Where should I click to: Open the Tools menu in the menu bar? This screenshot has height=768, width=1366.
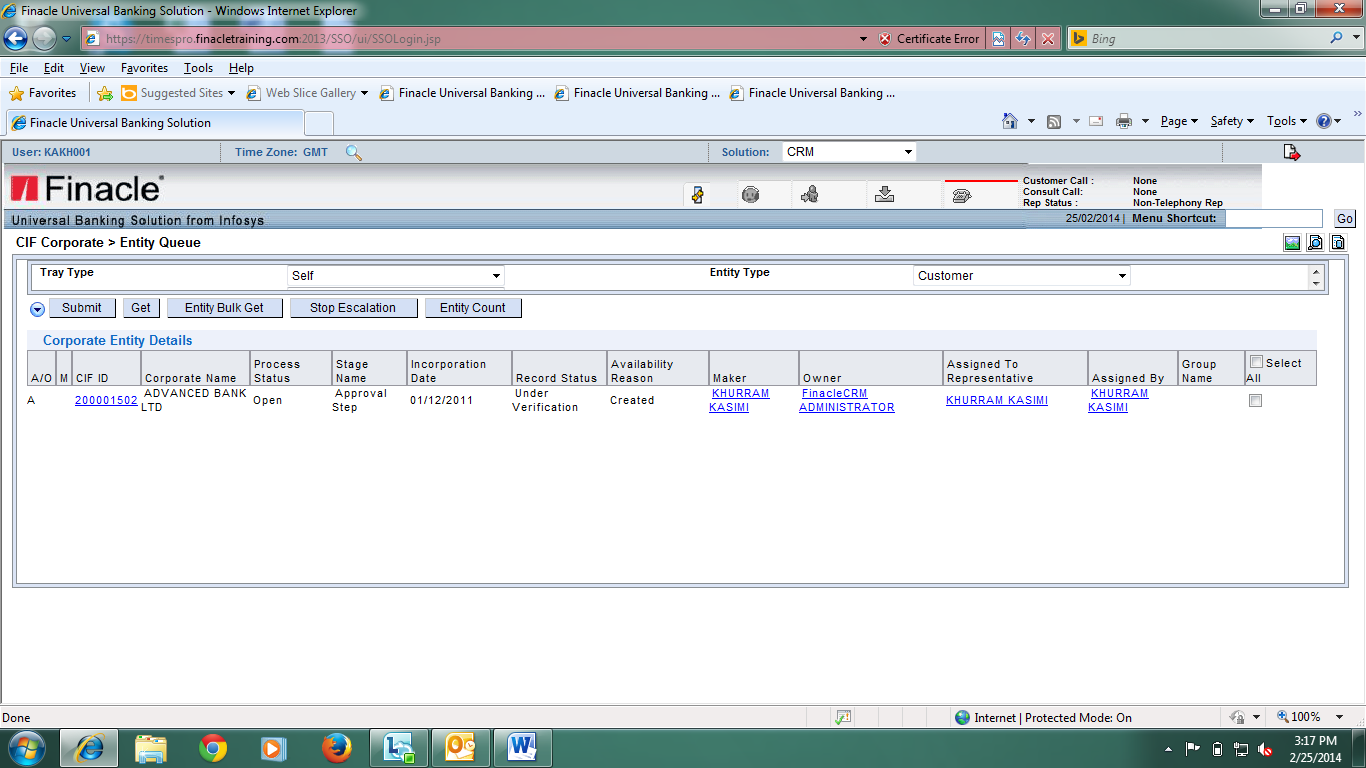tap(197, 67)
